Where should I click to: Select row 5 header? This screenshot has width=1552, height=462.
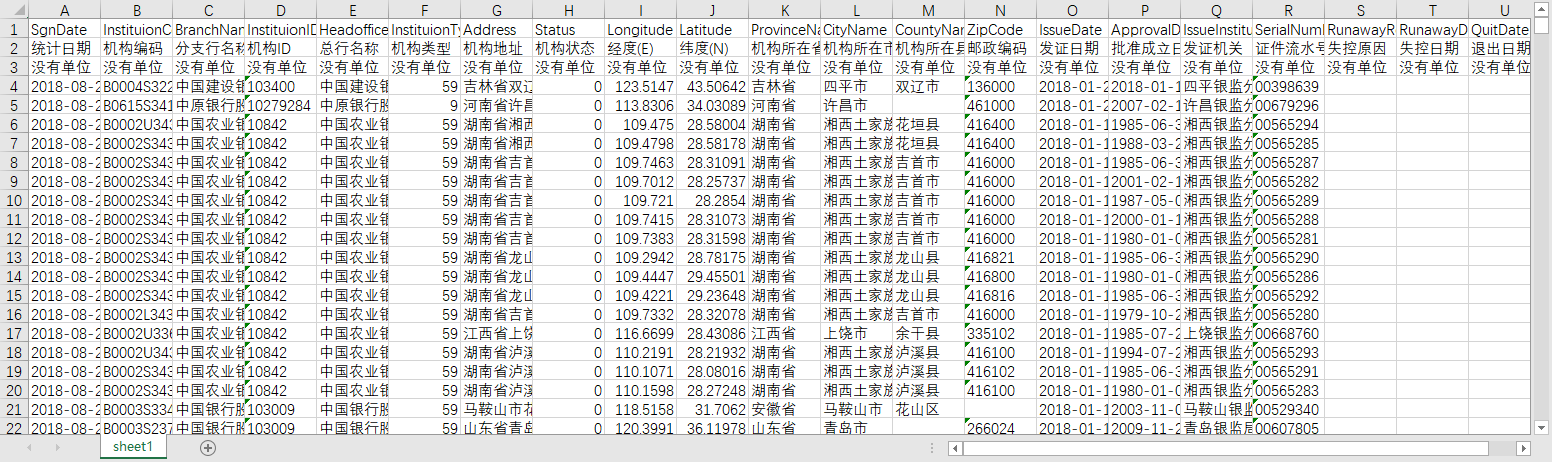(x=13, y=106)
